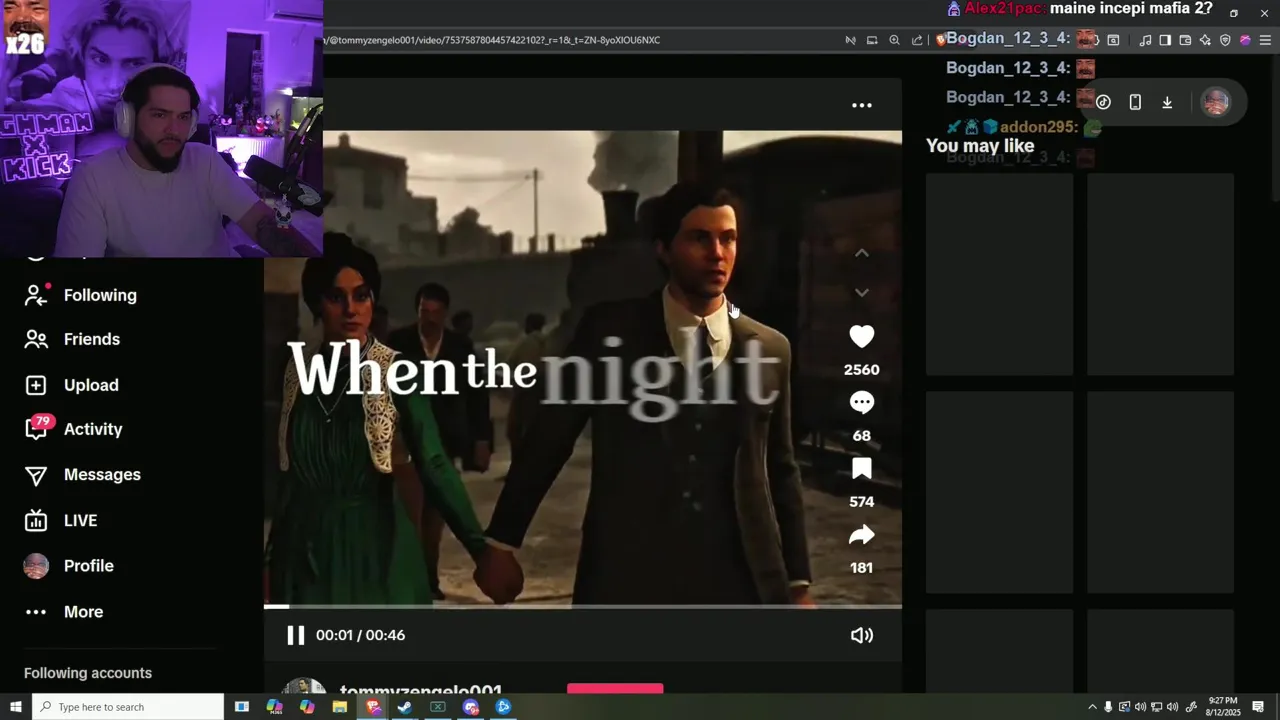Open Steam from the taskbar

click(x=405, y=707)
